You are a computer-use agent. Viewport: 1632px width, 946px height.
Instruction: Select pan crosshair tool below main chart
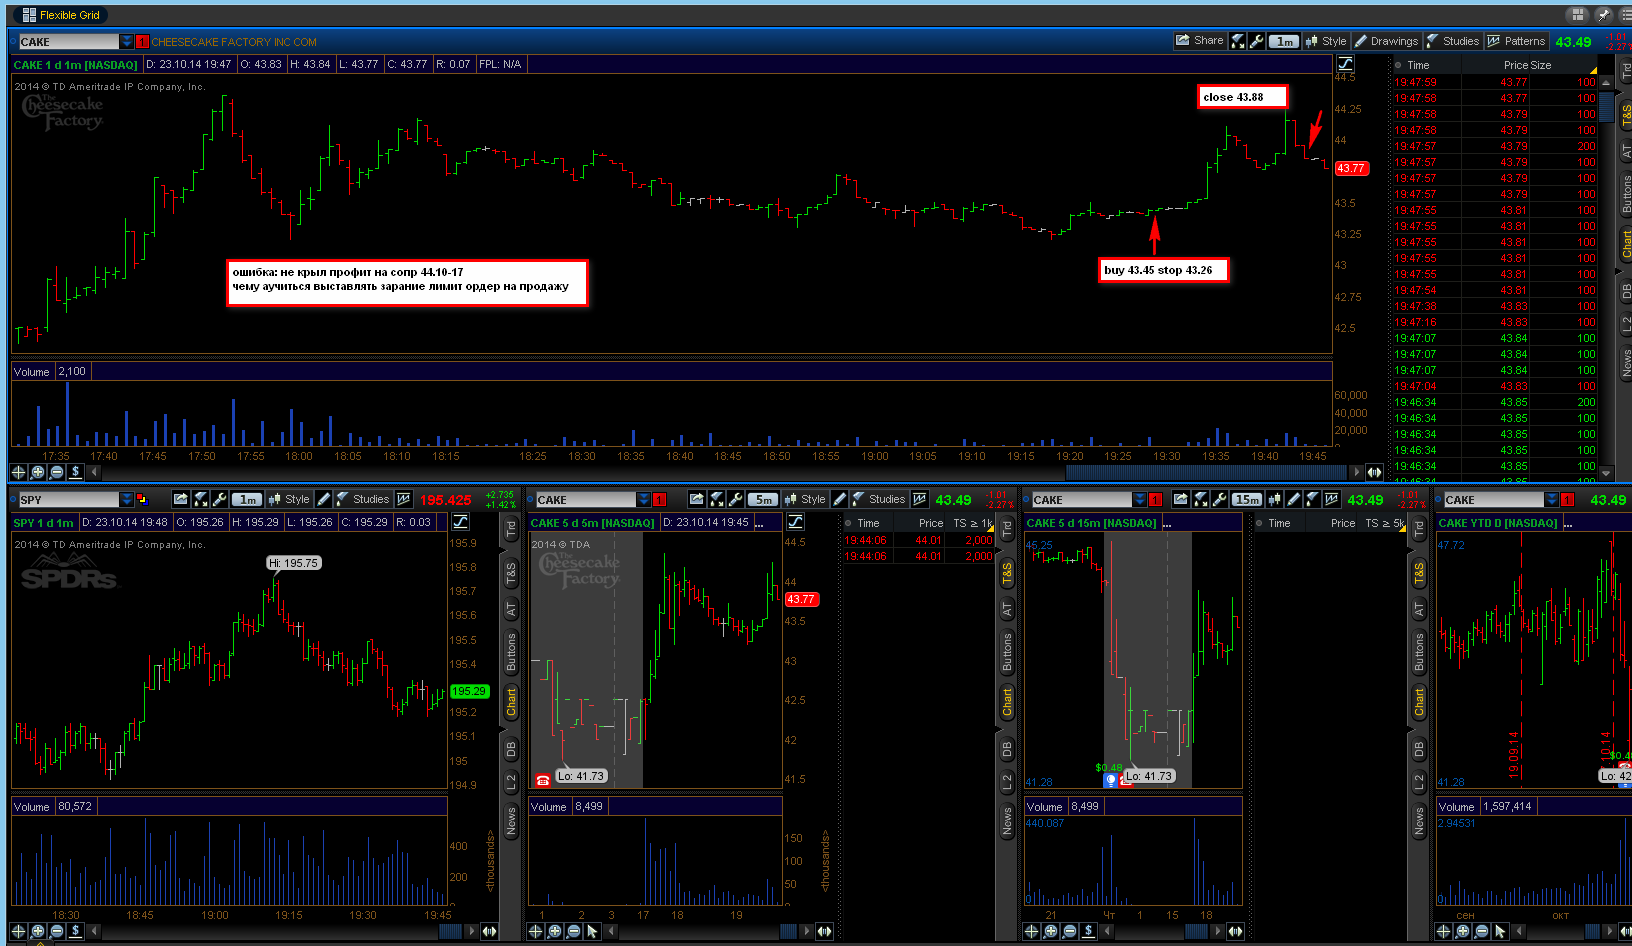tap(18, 472)
